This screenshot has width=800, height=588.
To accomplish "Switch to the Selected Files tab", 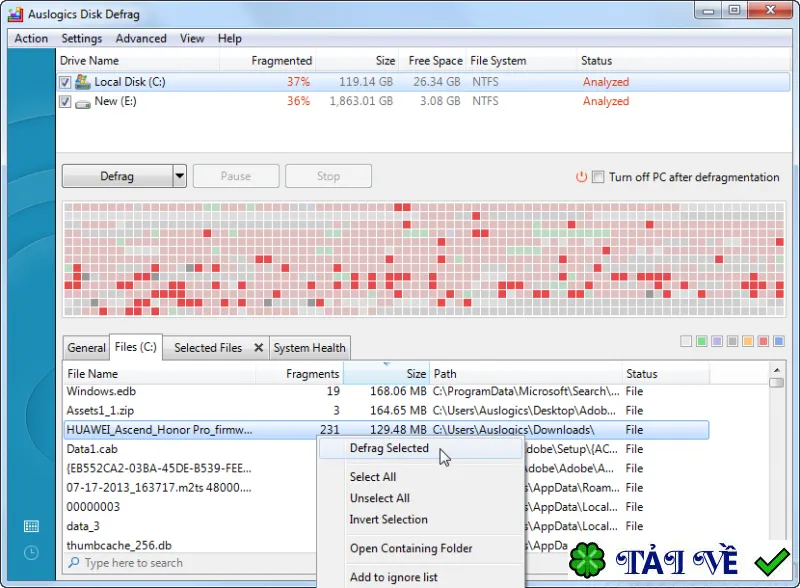I will point(208,348).
